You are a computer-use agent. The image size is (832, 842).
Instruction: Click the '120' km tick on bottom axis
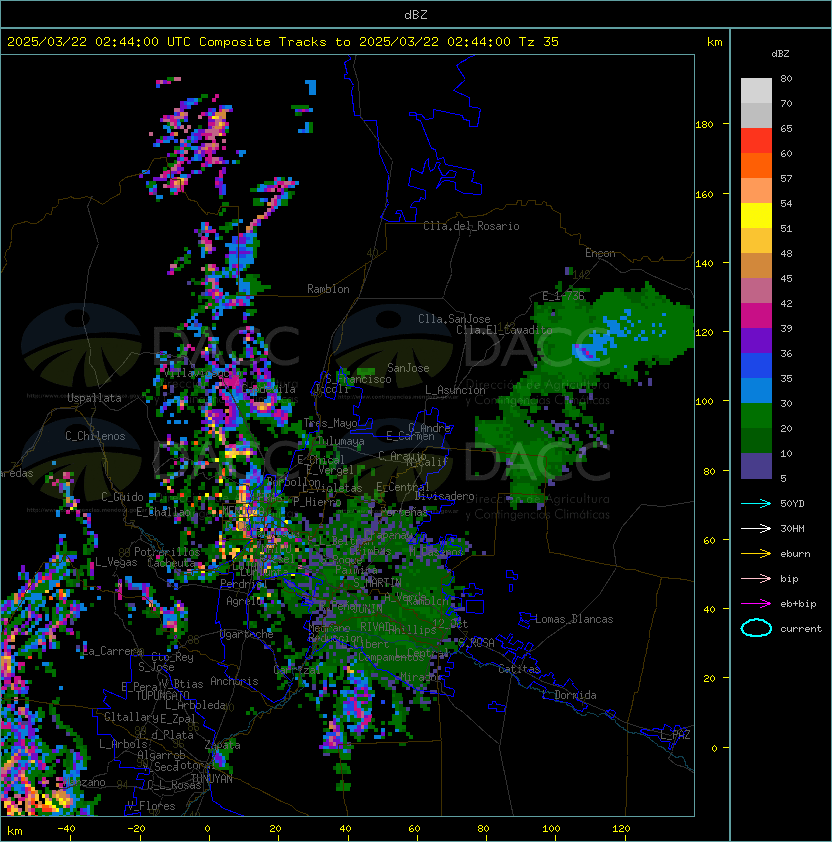[621, 829]
